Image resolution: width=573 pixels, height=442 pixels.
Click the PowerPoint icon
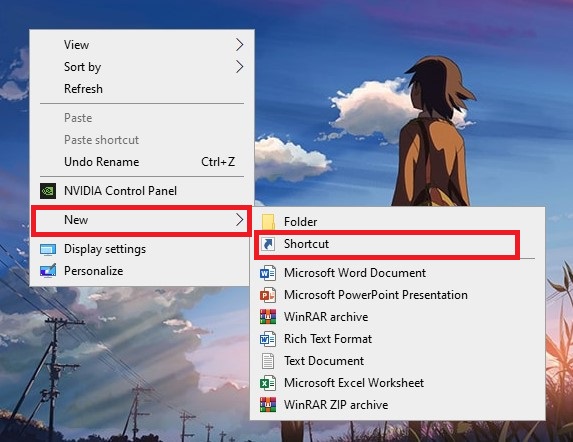click(x=268, y=295)
